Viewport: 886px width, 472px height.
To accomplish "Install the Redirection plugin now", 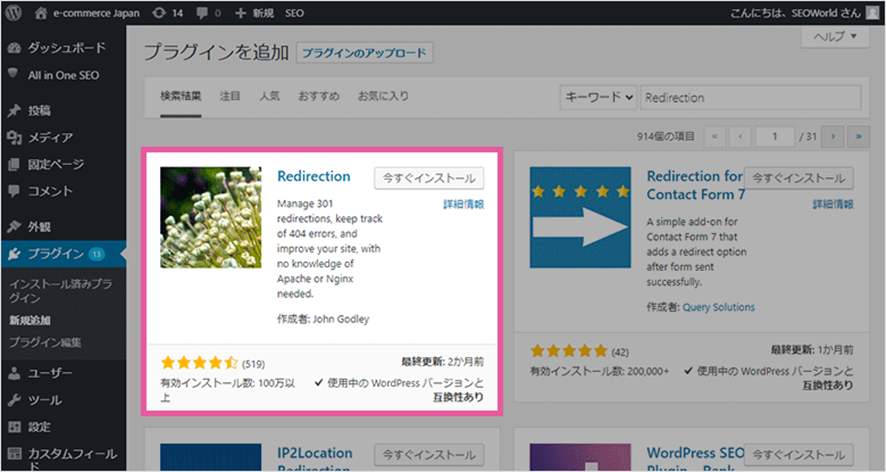I will pos(429,178).
